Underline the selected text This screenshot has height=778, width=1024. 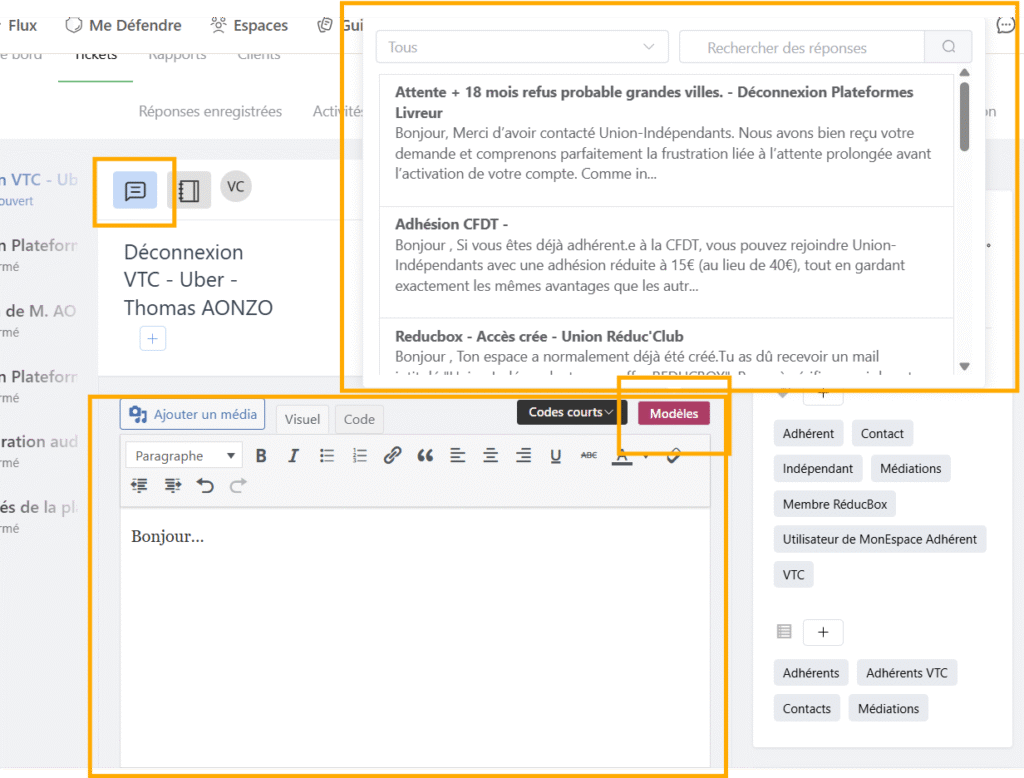pos(555,456)
